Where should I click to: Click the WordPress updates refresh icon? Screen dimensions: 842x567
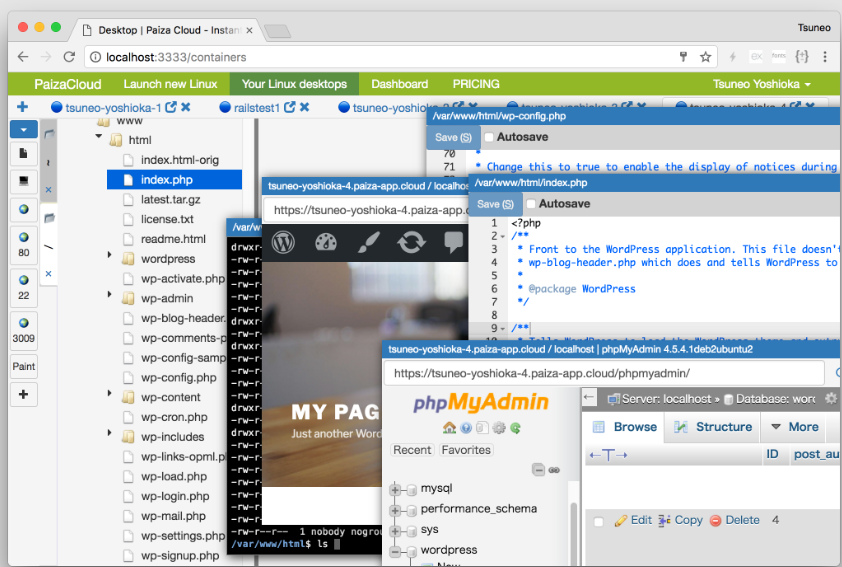pos(411,243)
